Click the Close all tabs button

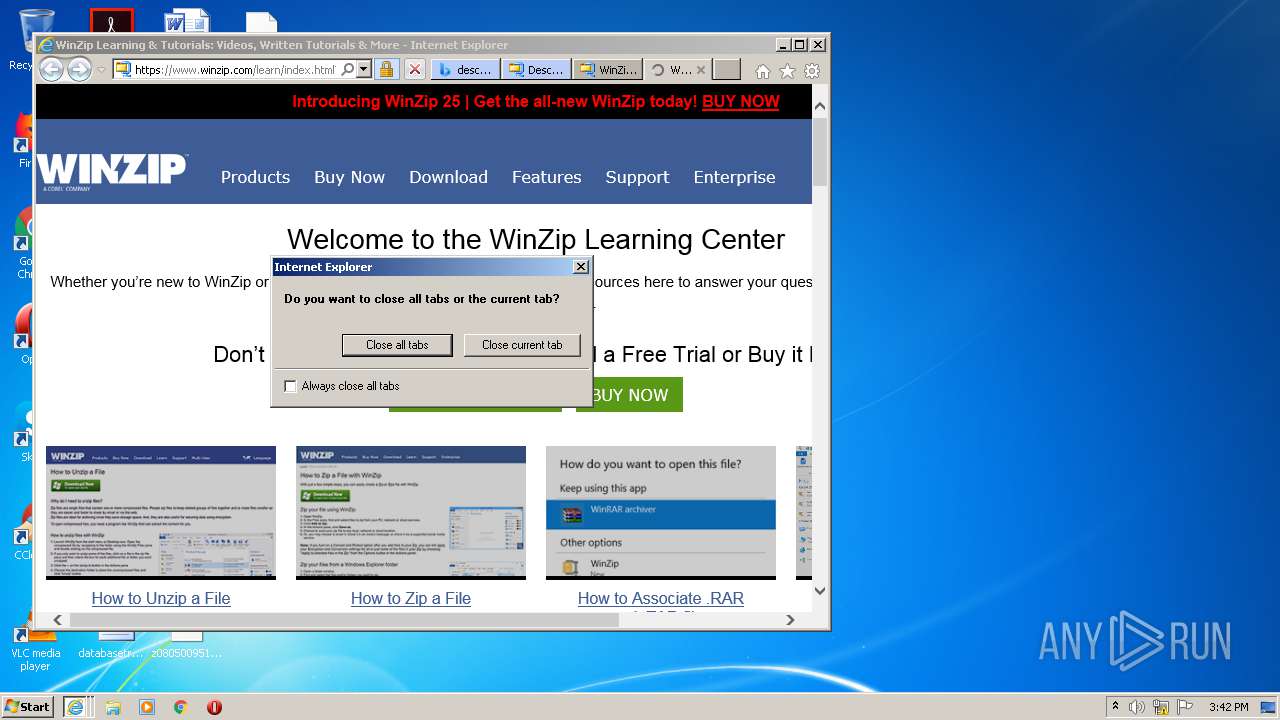[x=397, y=345]
